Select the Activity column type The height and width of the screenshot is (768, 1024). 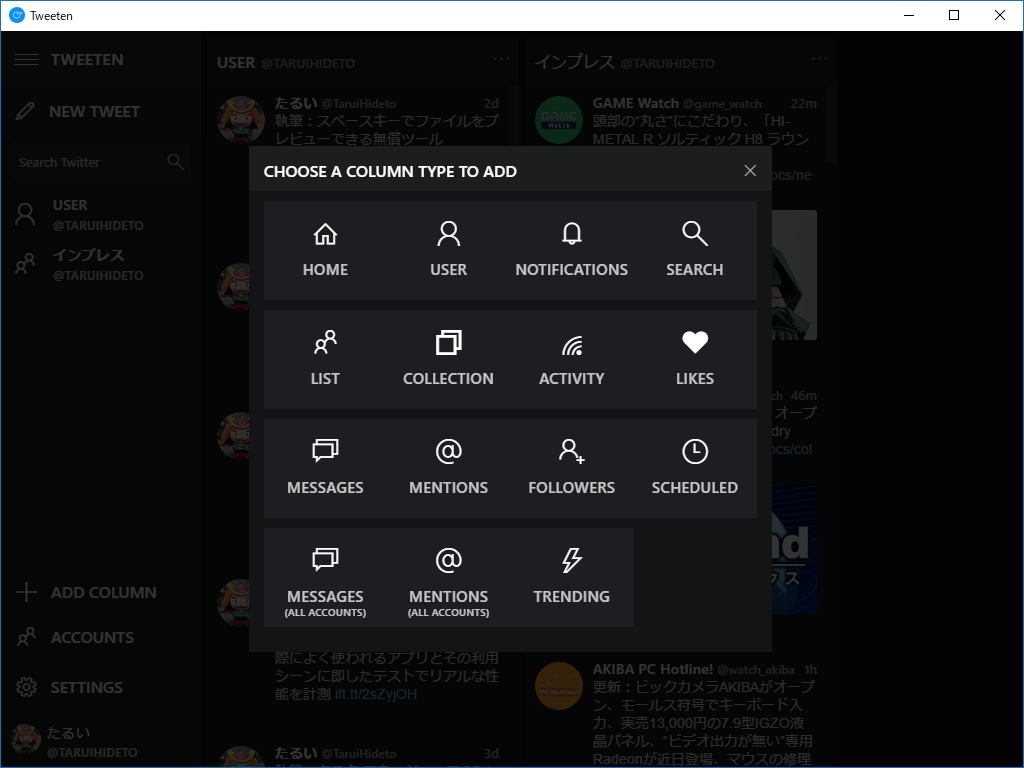571,360
